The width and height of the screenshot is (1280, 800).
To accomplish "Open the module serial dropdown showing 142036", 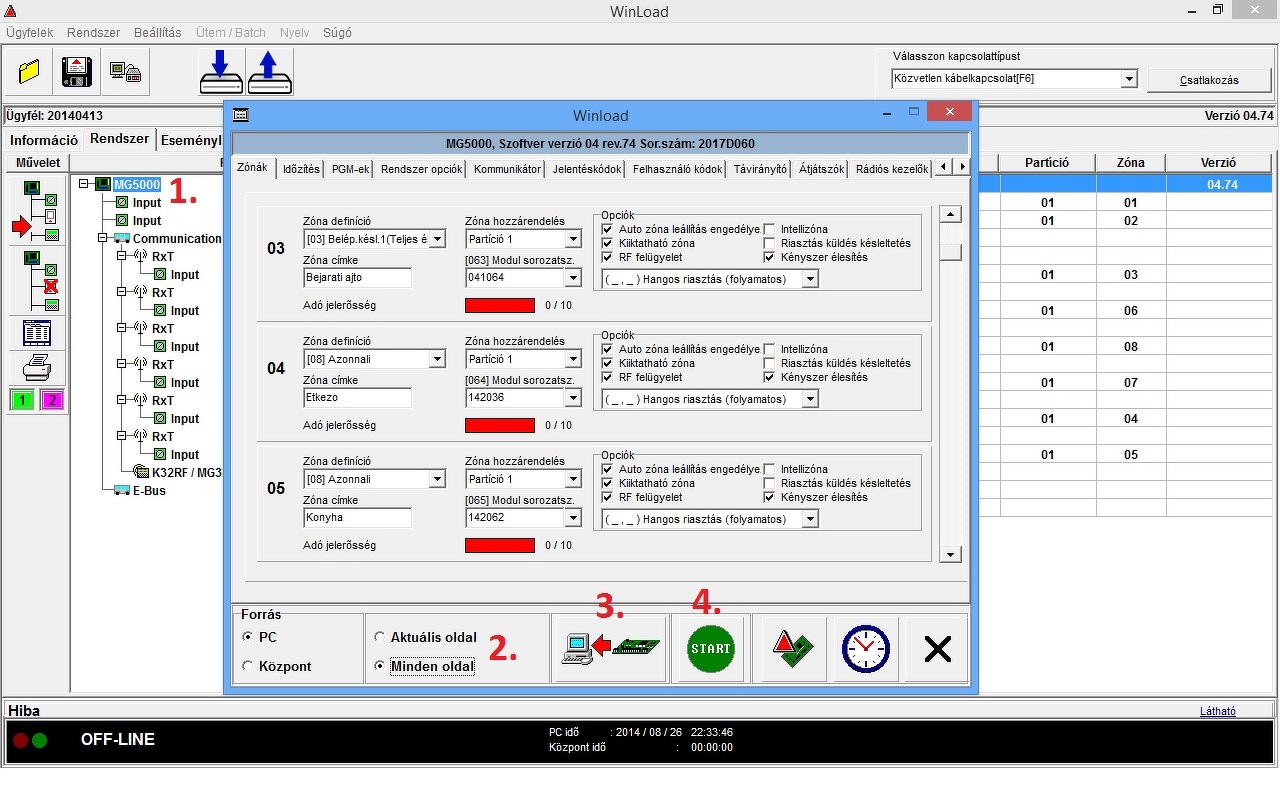I will point(573,398).
